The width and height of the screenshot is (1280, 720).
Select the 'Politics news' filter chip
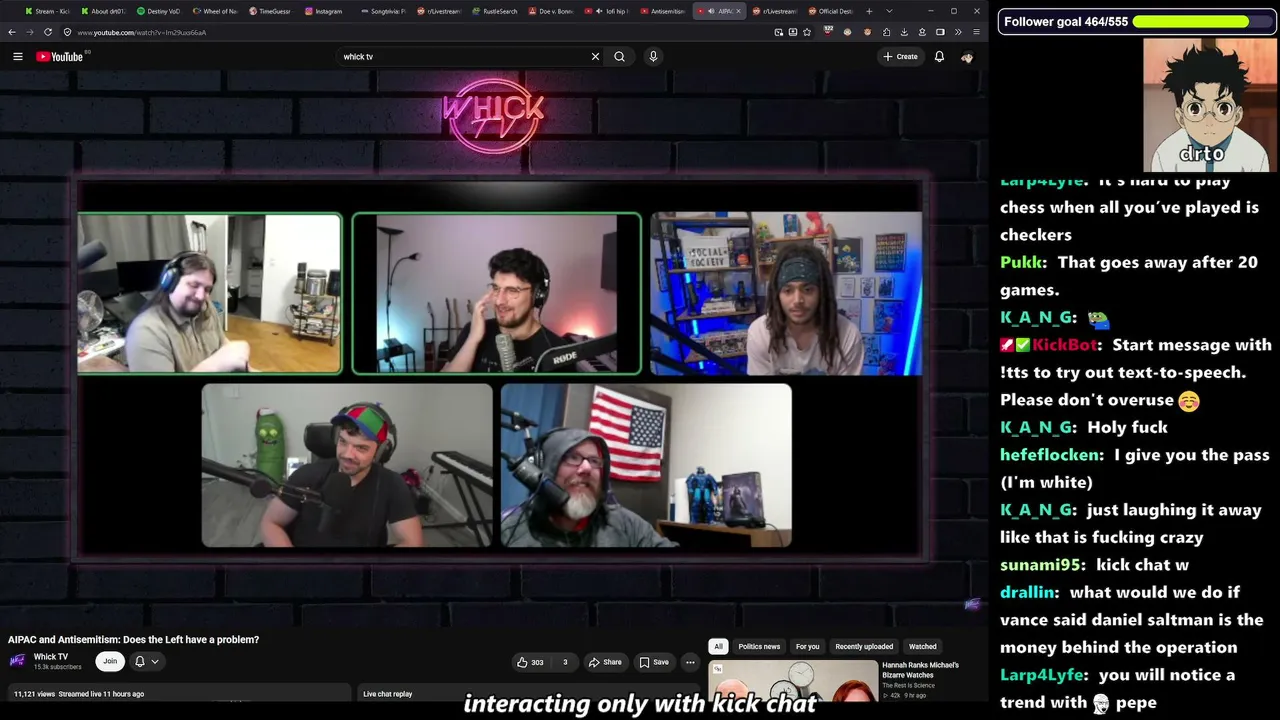click(759, 646)
